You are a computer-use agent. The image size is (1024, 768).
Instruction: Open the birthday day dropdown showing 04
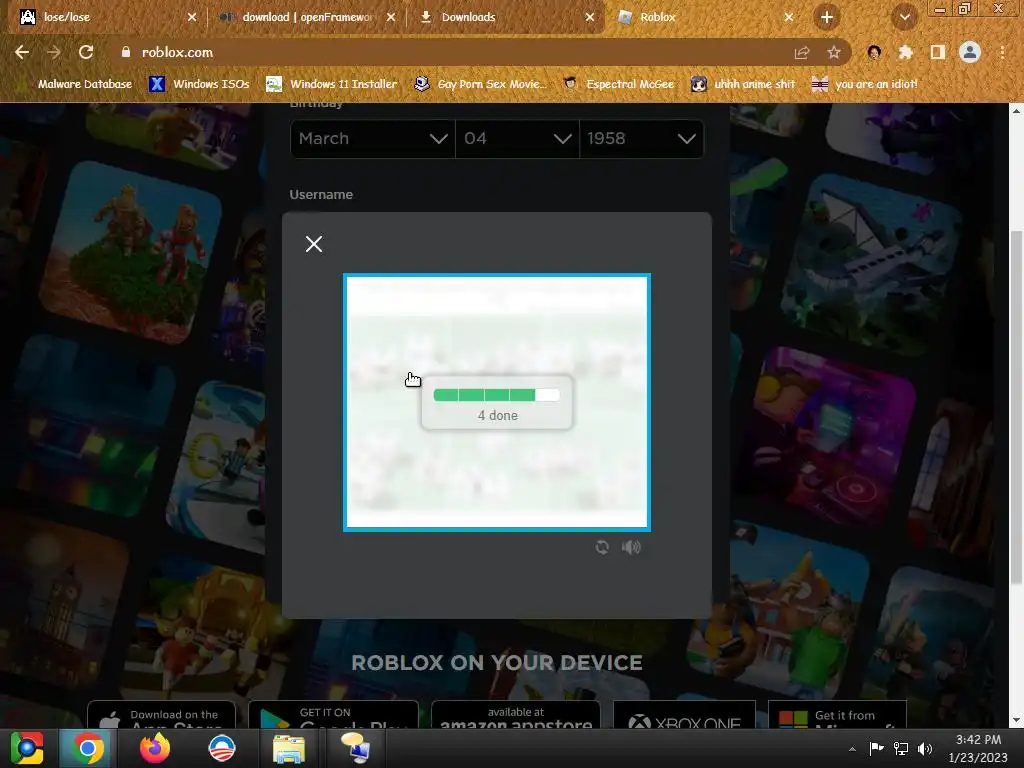517,138
